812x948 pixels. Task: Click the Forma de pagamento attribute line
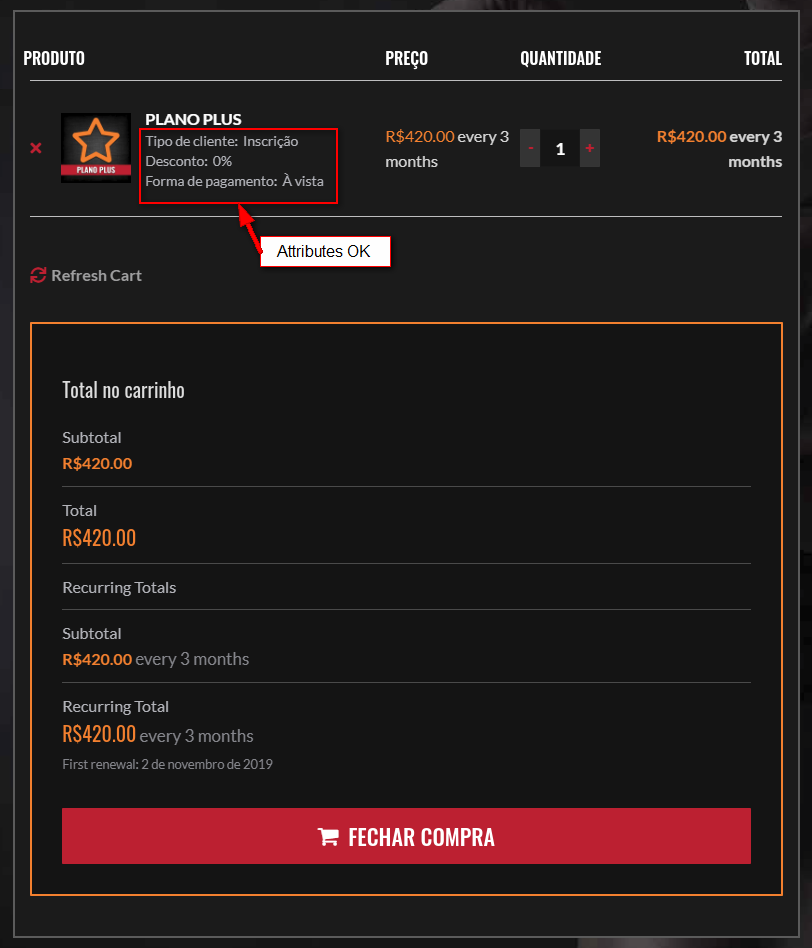(235, 181)
